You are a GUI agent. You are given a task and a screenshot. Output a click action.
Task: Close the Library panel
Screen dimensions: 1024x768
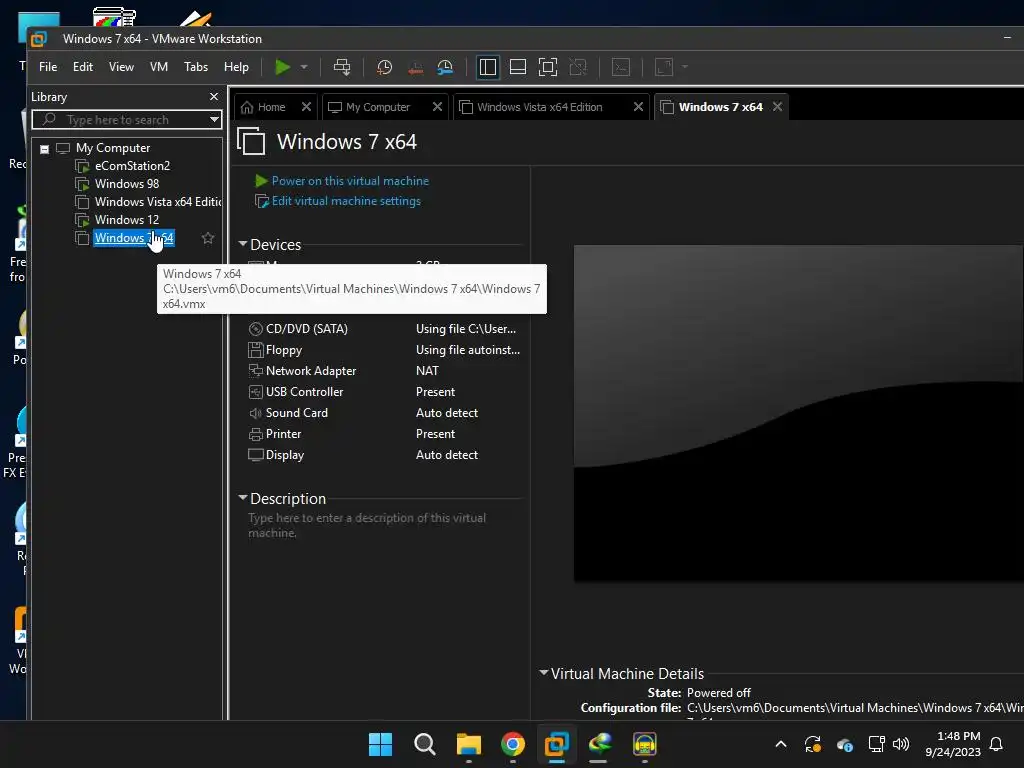(214, 97)
